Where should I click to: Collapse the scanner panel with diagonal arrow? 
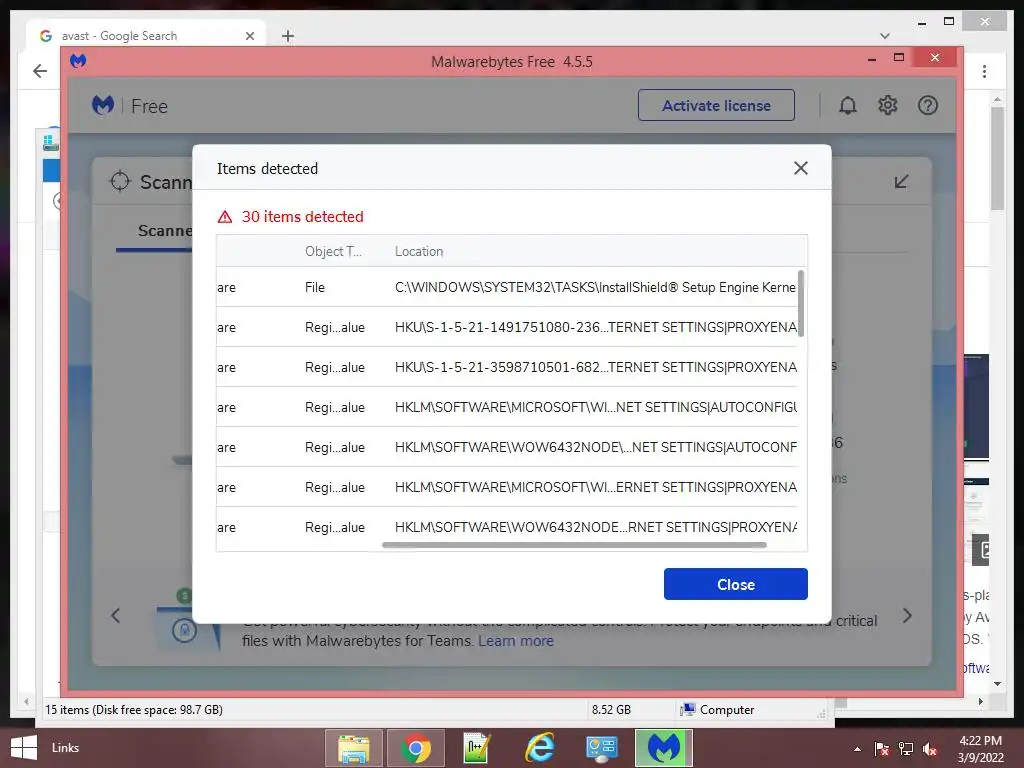(901, 182)
